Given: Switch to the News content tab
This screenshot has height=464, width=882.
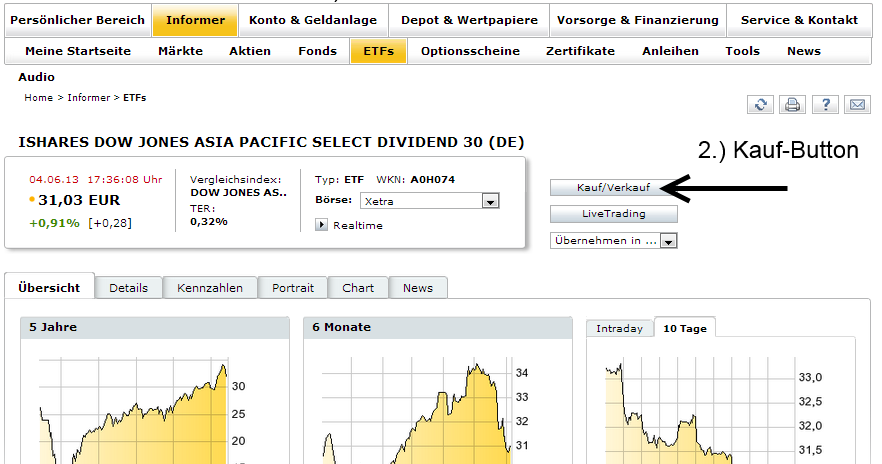Looking at the screenshot, I should click(x=418, y=288).
